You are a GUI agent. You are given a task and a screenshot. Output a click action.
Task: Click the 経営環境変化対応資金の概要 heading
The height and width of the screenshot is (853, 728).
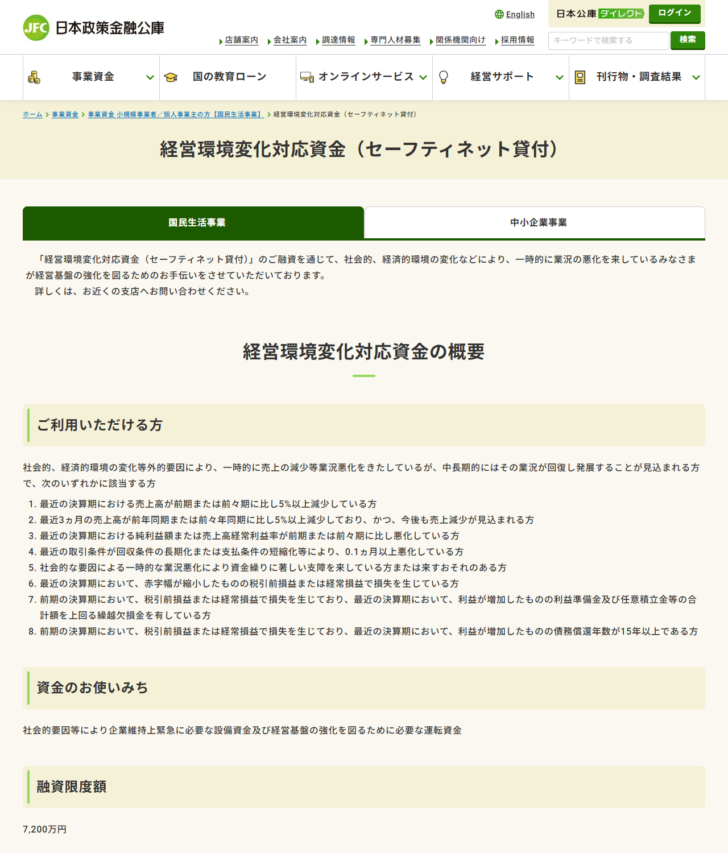tap(363, 352)
